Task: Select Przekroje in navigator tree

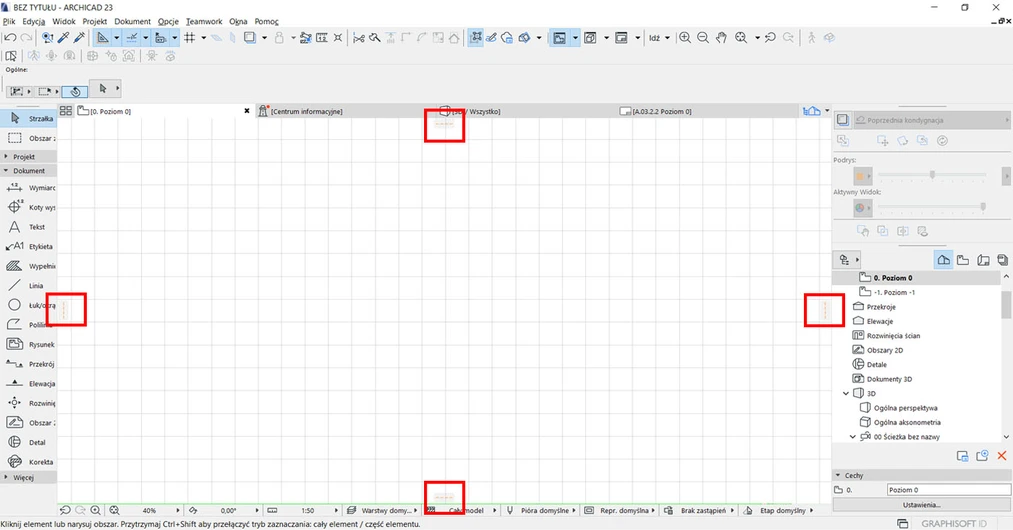Action: tap(881, 307)
